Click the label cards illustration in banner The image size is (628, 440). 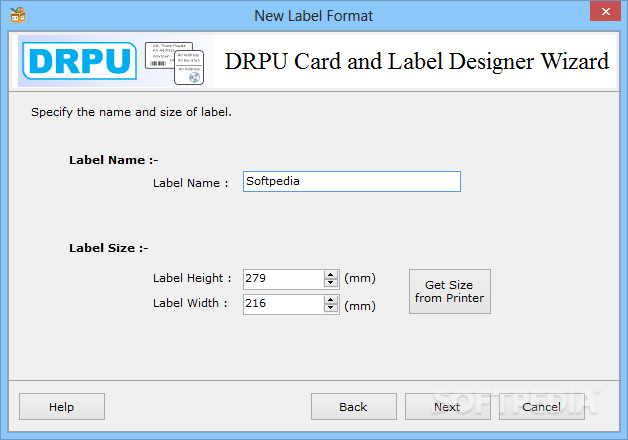tap(174, 63)
